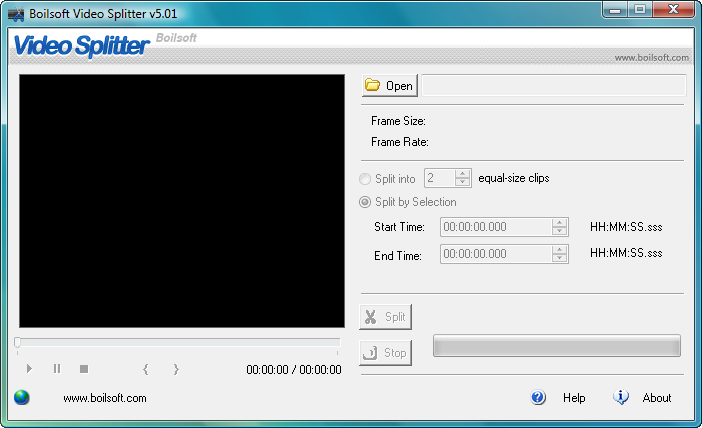Screen dimensions: 702x428
Task: Click the file path field beside Open
Action: pos(554,86)
